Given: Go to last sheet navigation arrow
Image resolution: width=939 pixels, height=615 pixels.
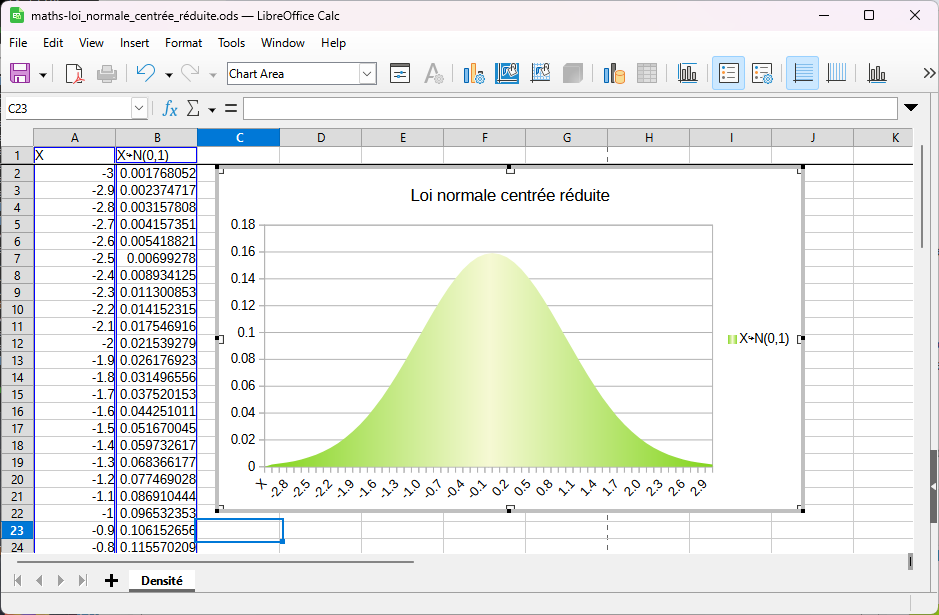Looking at the screenshot, I should (x=83, y=580).
